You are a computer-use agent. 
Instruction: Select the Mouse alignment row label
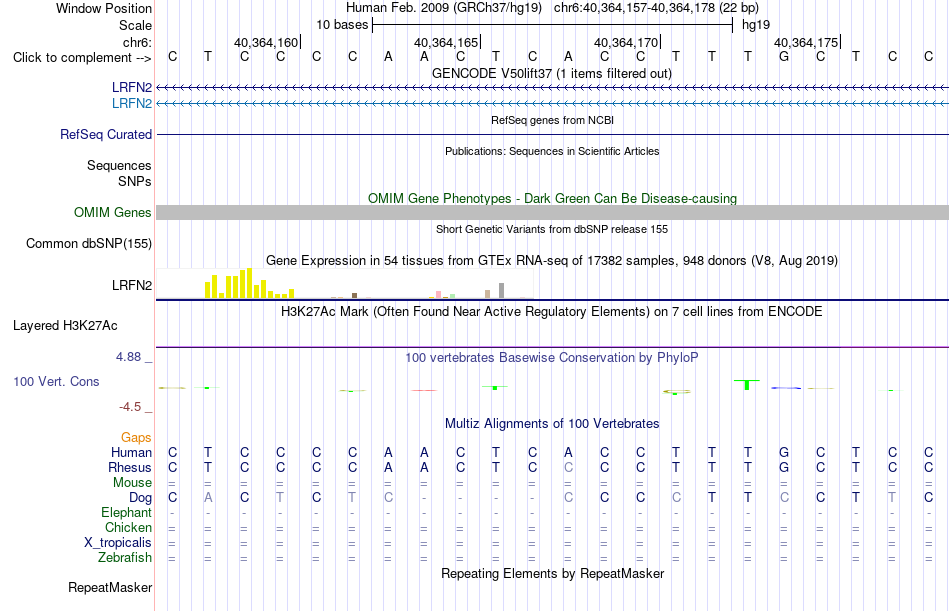(x=132, y=482)
